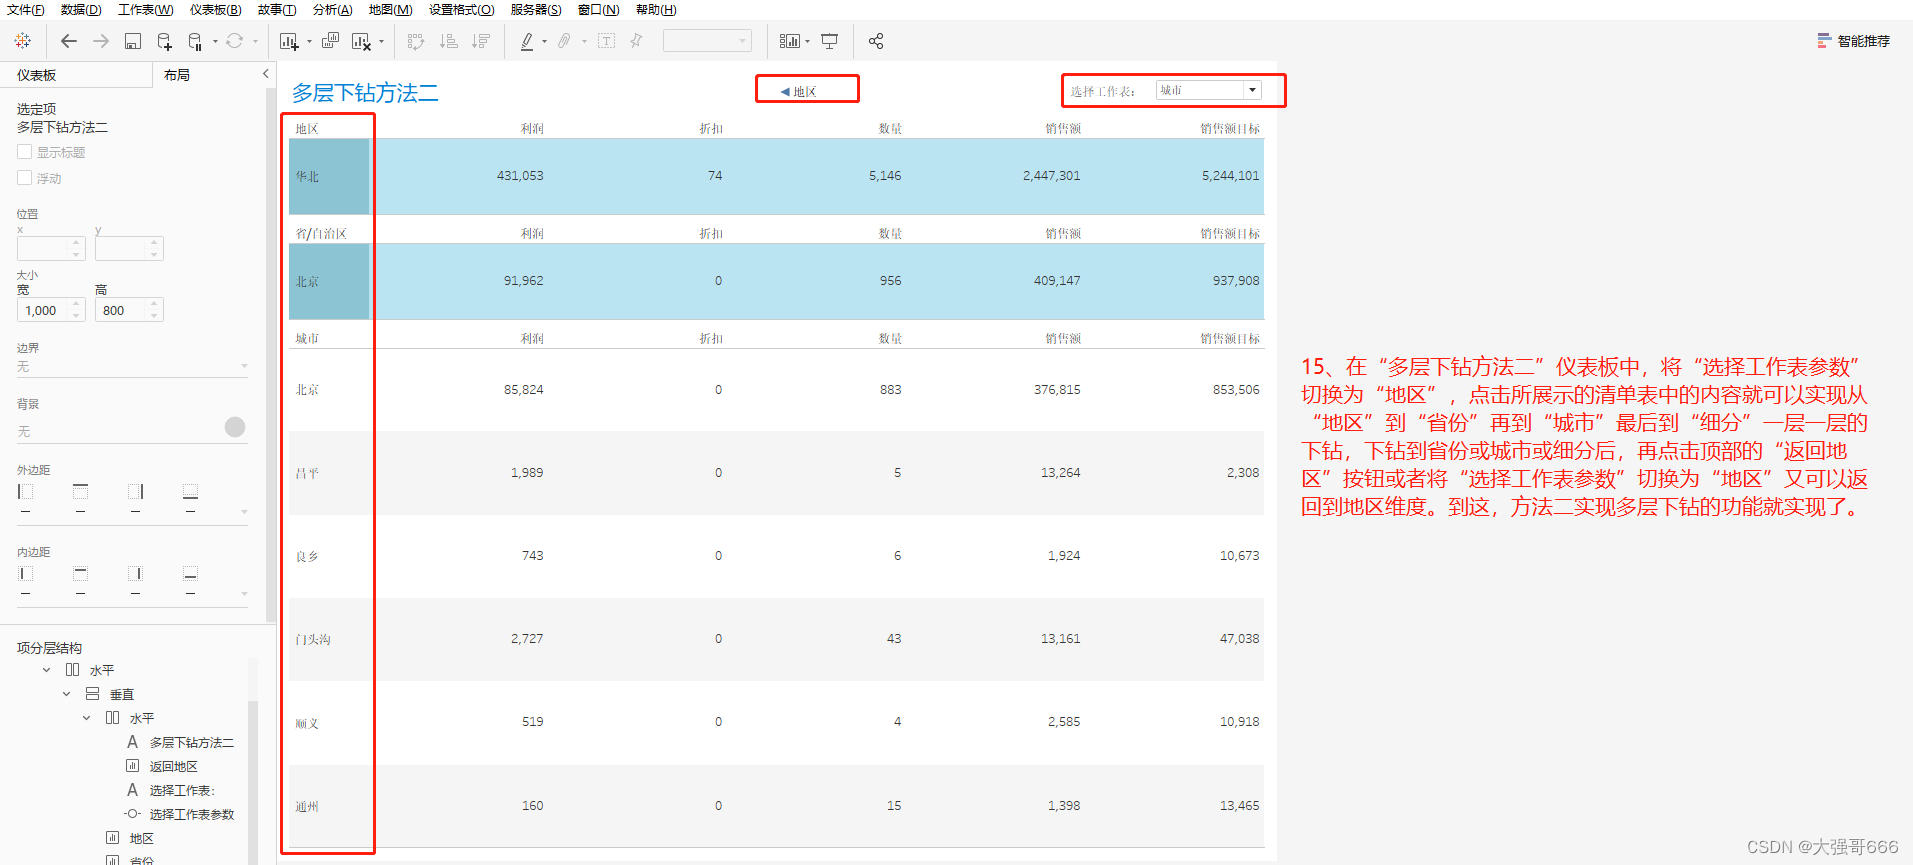
Task: Open the clear sheet dropdown arrow
Action: coord(381,42)
